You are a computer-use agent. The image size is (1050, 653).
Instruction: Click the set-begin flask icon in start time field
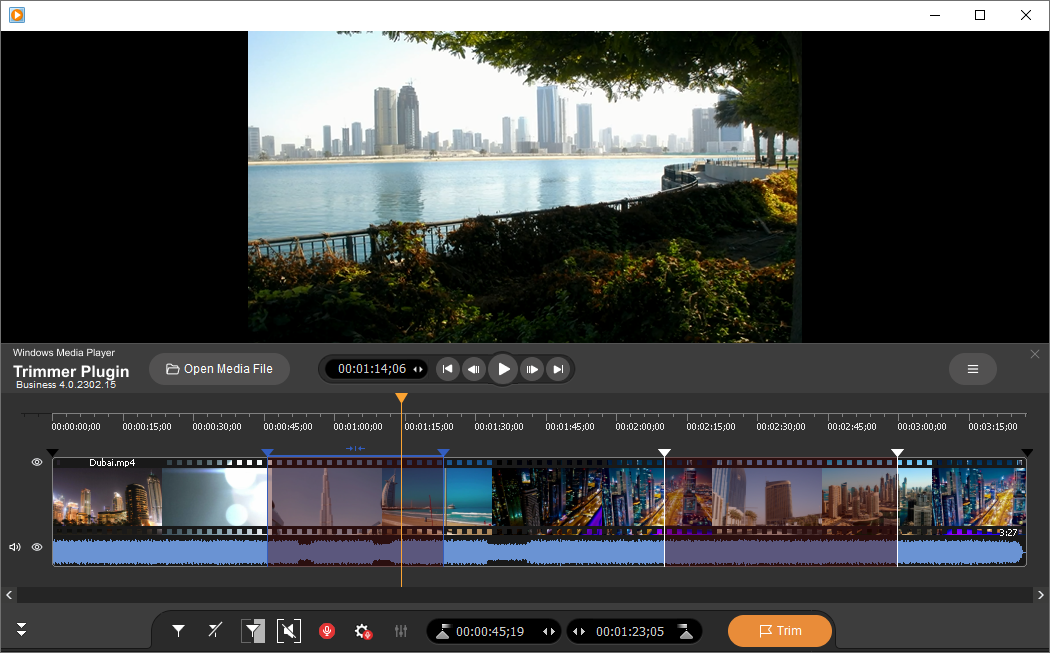tap(441, 631)
